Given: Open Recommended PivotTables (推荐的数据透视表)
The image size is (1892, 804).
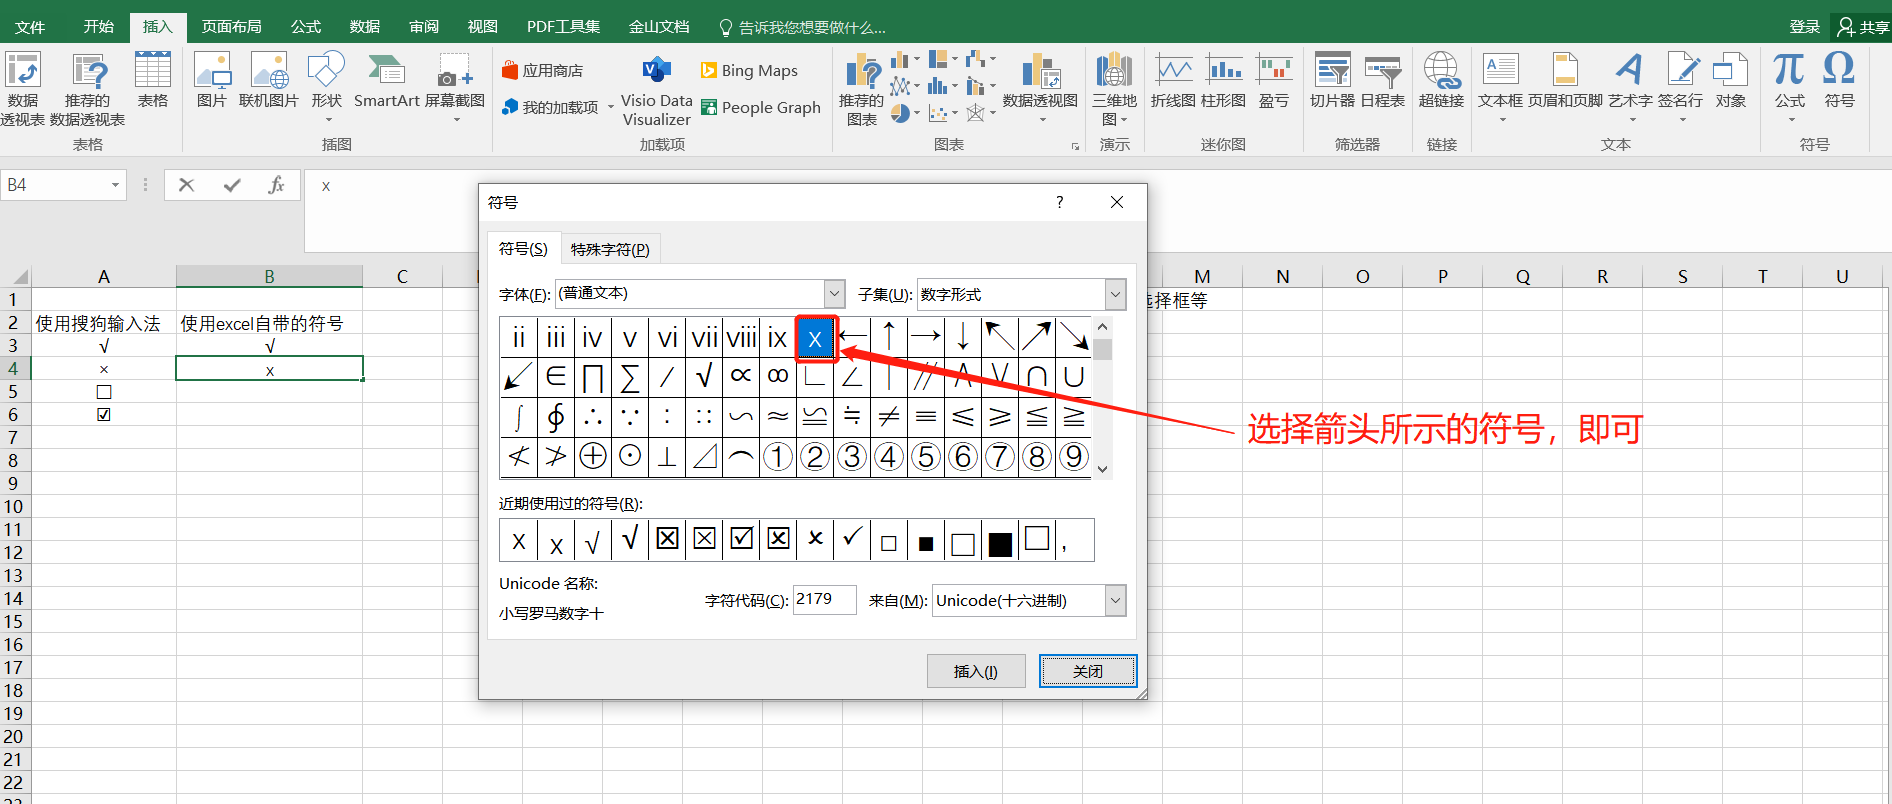Looking at the screenshot, I should (x=88, y=89).
